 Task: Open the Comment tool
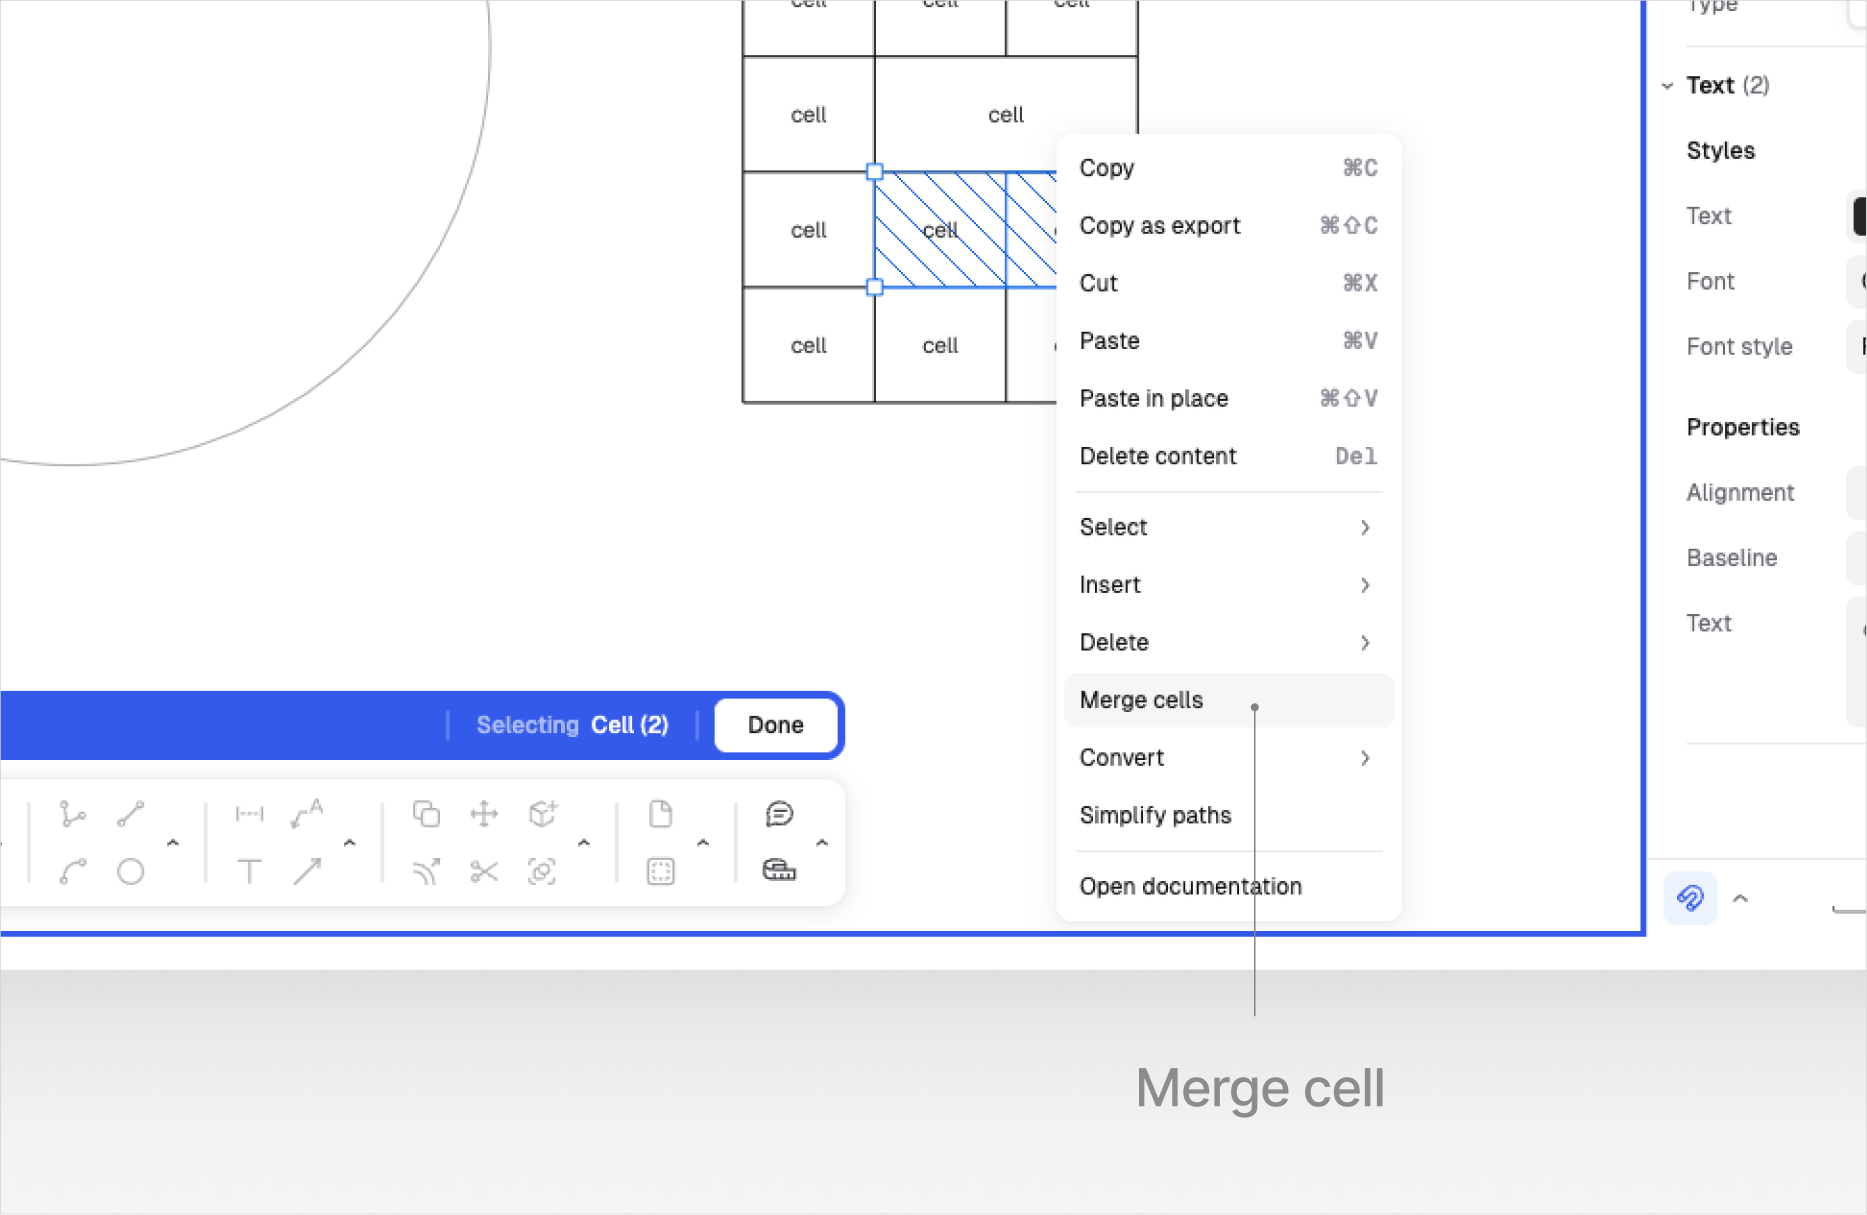coord(779,814)
